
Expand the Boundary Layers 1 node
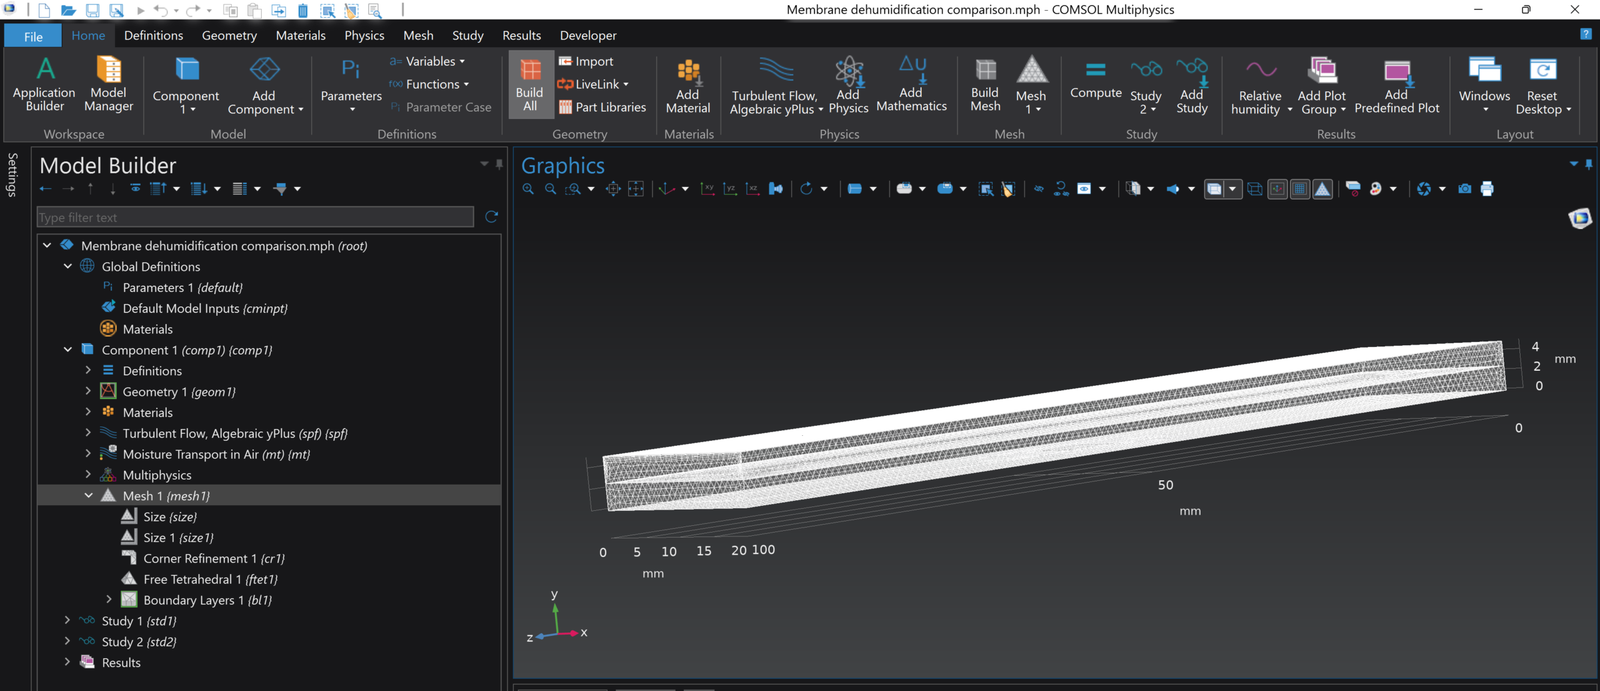coord(109,600)
